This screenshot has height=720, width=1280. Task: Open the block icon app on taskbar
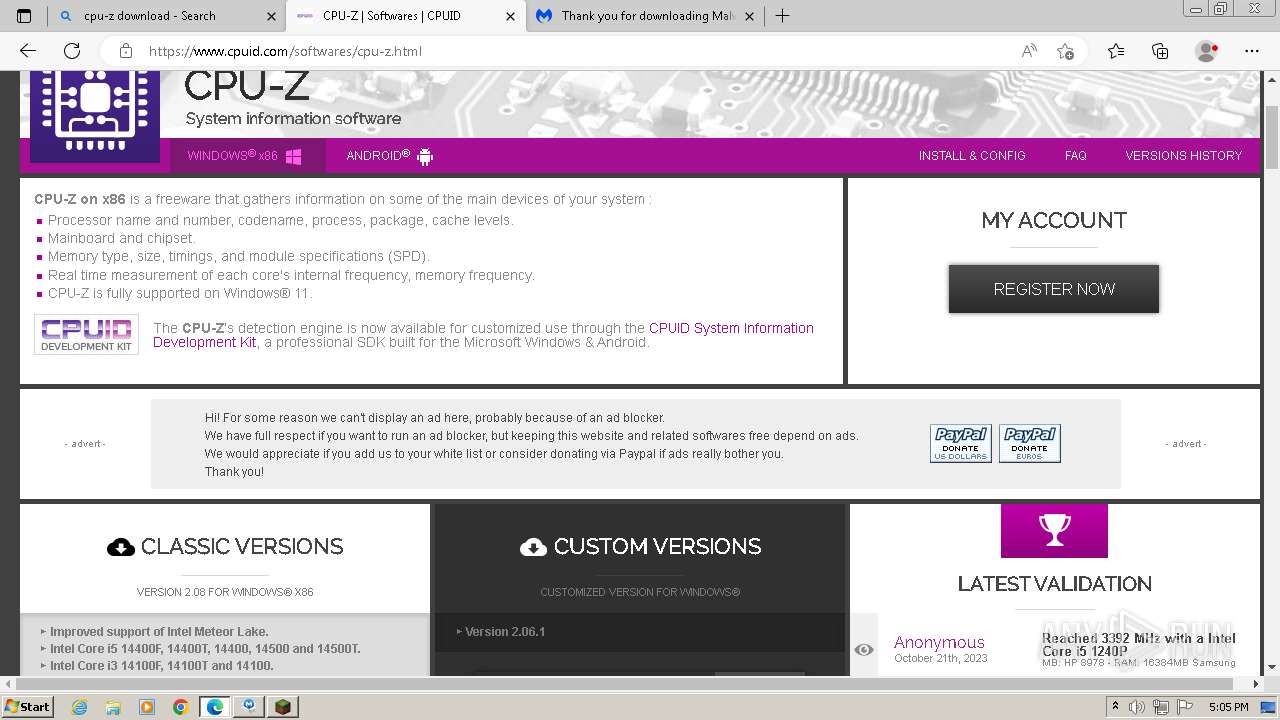[283, 707]
